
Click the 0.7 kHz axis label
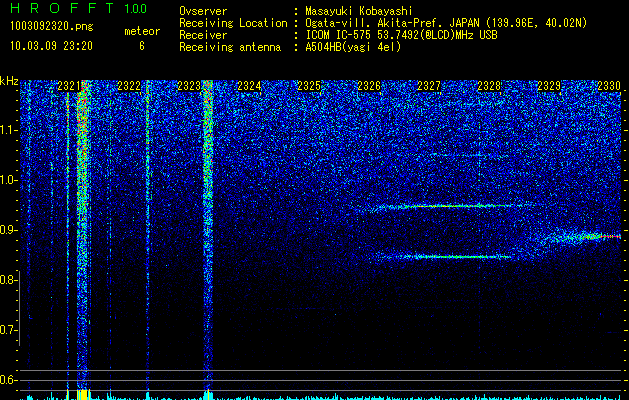pos(8,330)
